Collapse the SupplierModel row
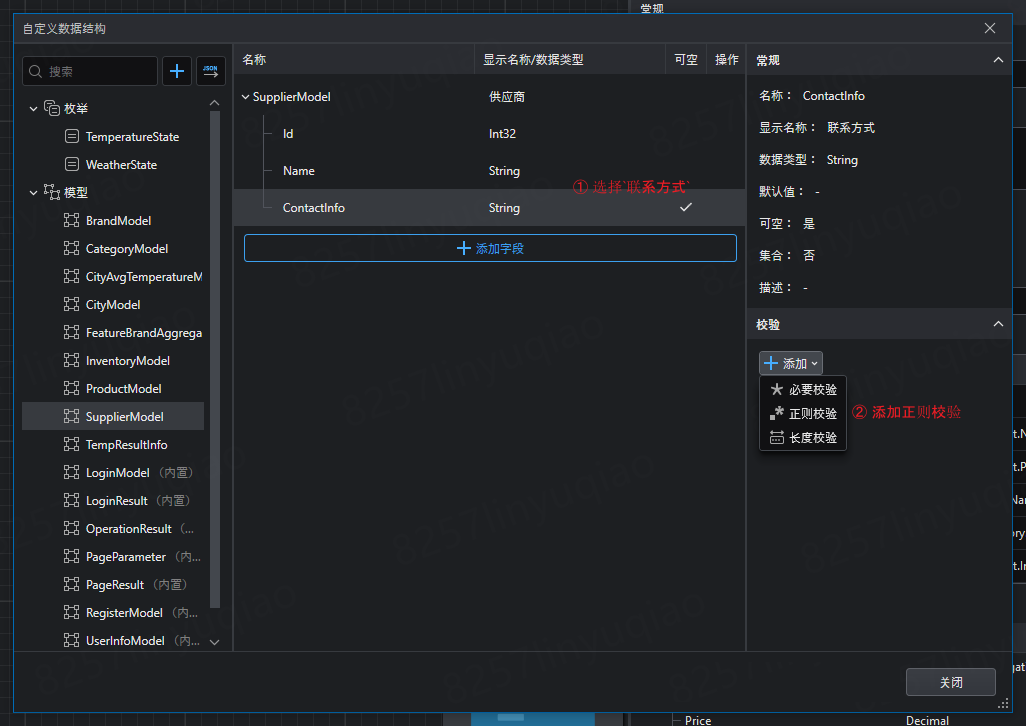The image size is (1026, 726). click(x=246, y=98)
